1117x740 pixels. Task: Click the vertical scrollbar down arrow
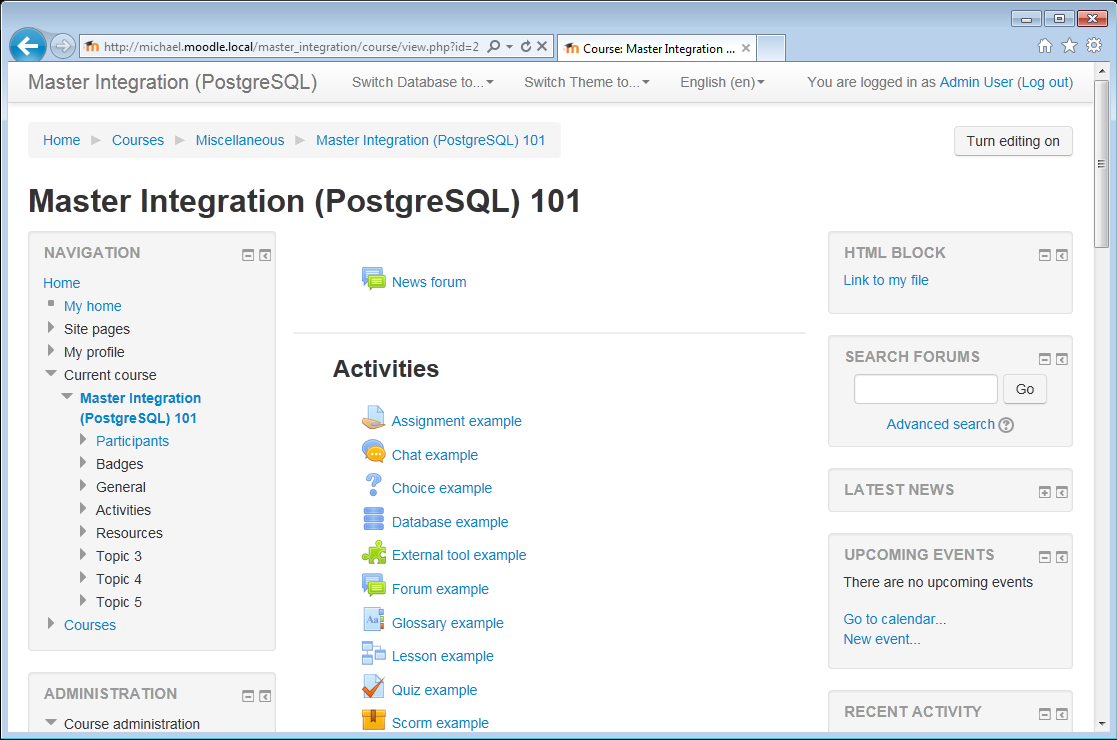click(x=1101, y=723)
